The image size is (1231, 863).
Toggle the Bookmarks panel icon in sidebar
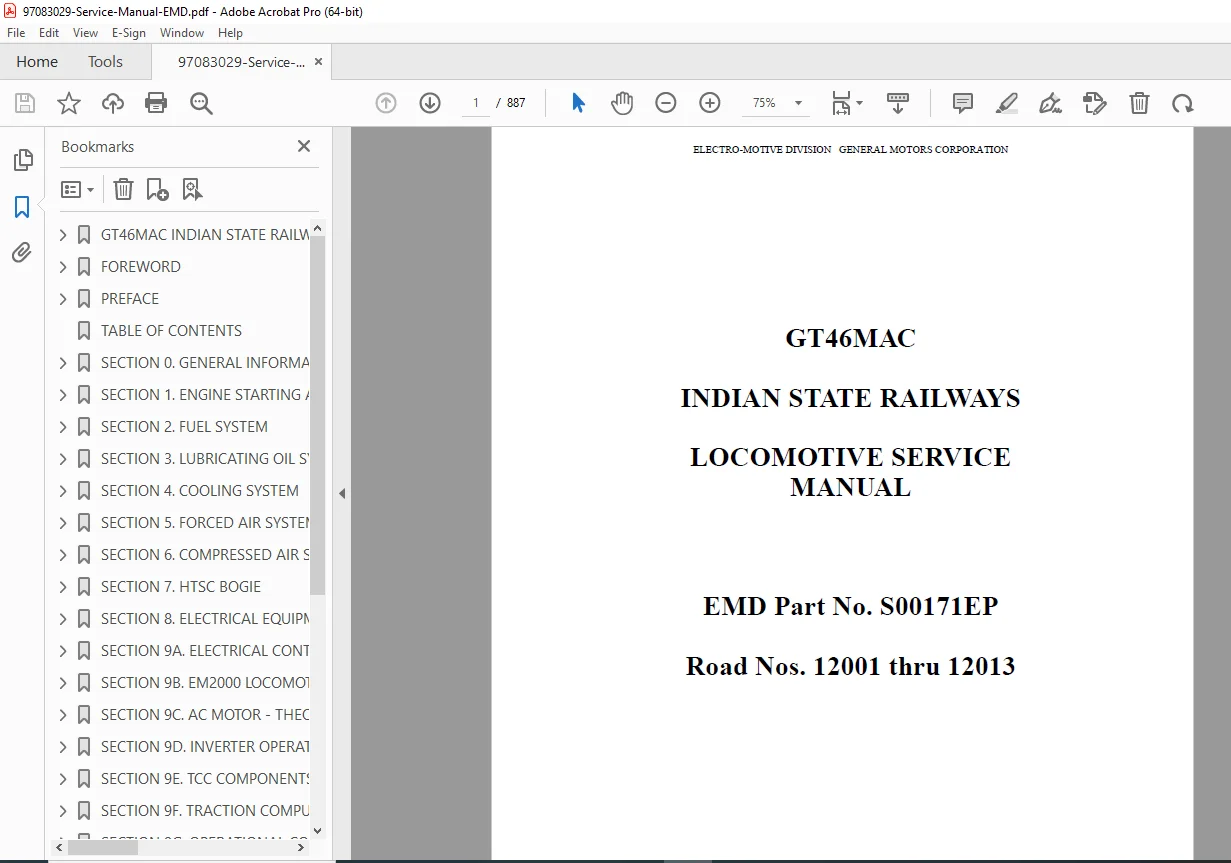coord(22,207)
